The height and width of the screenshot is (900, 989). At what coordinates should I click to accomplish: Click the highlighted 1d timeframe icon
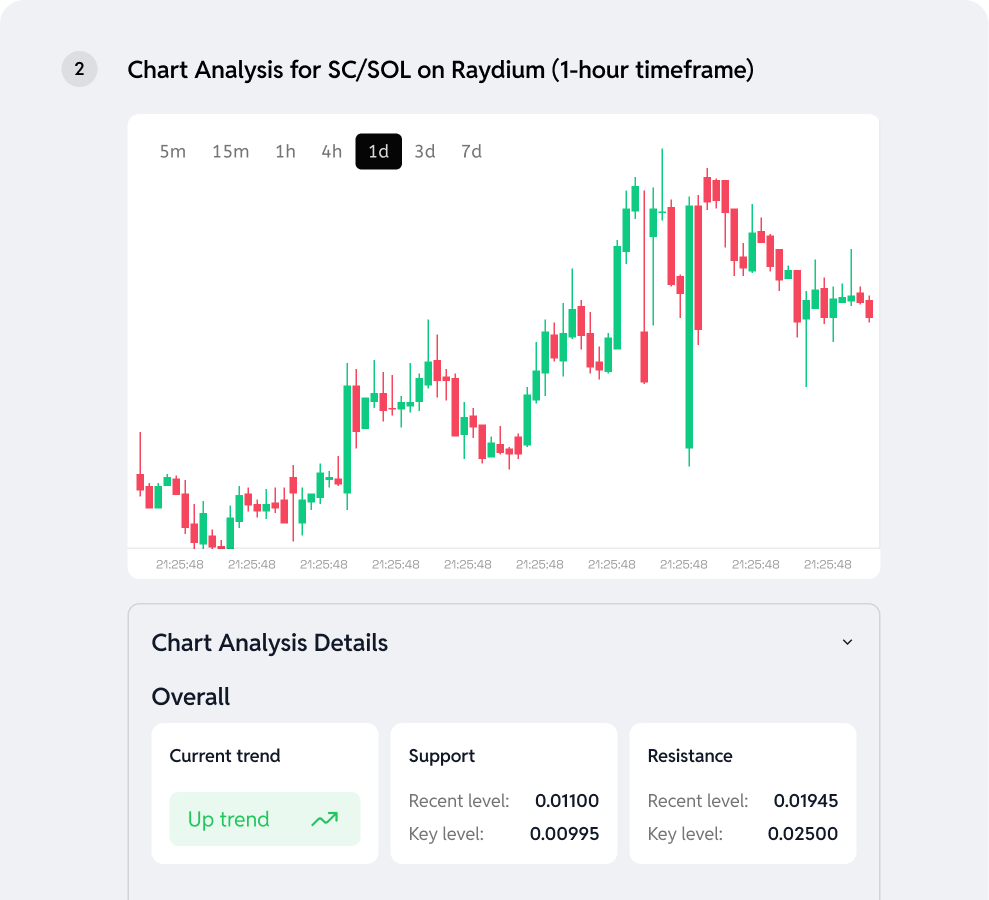coord(377,151)
